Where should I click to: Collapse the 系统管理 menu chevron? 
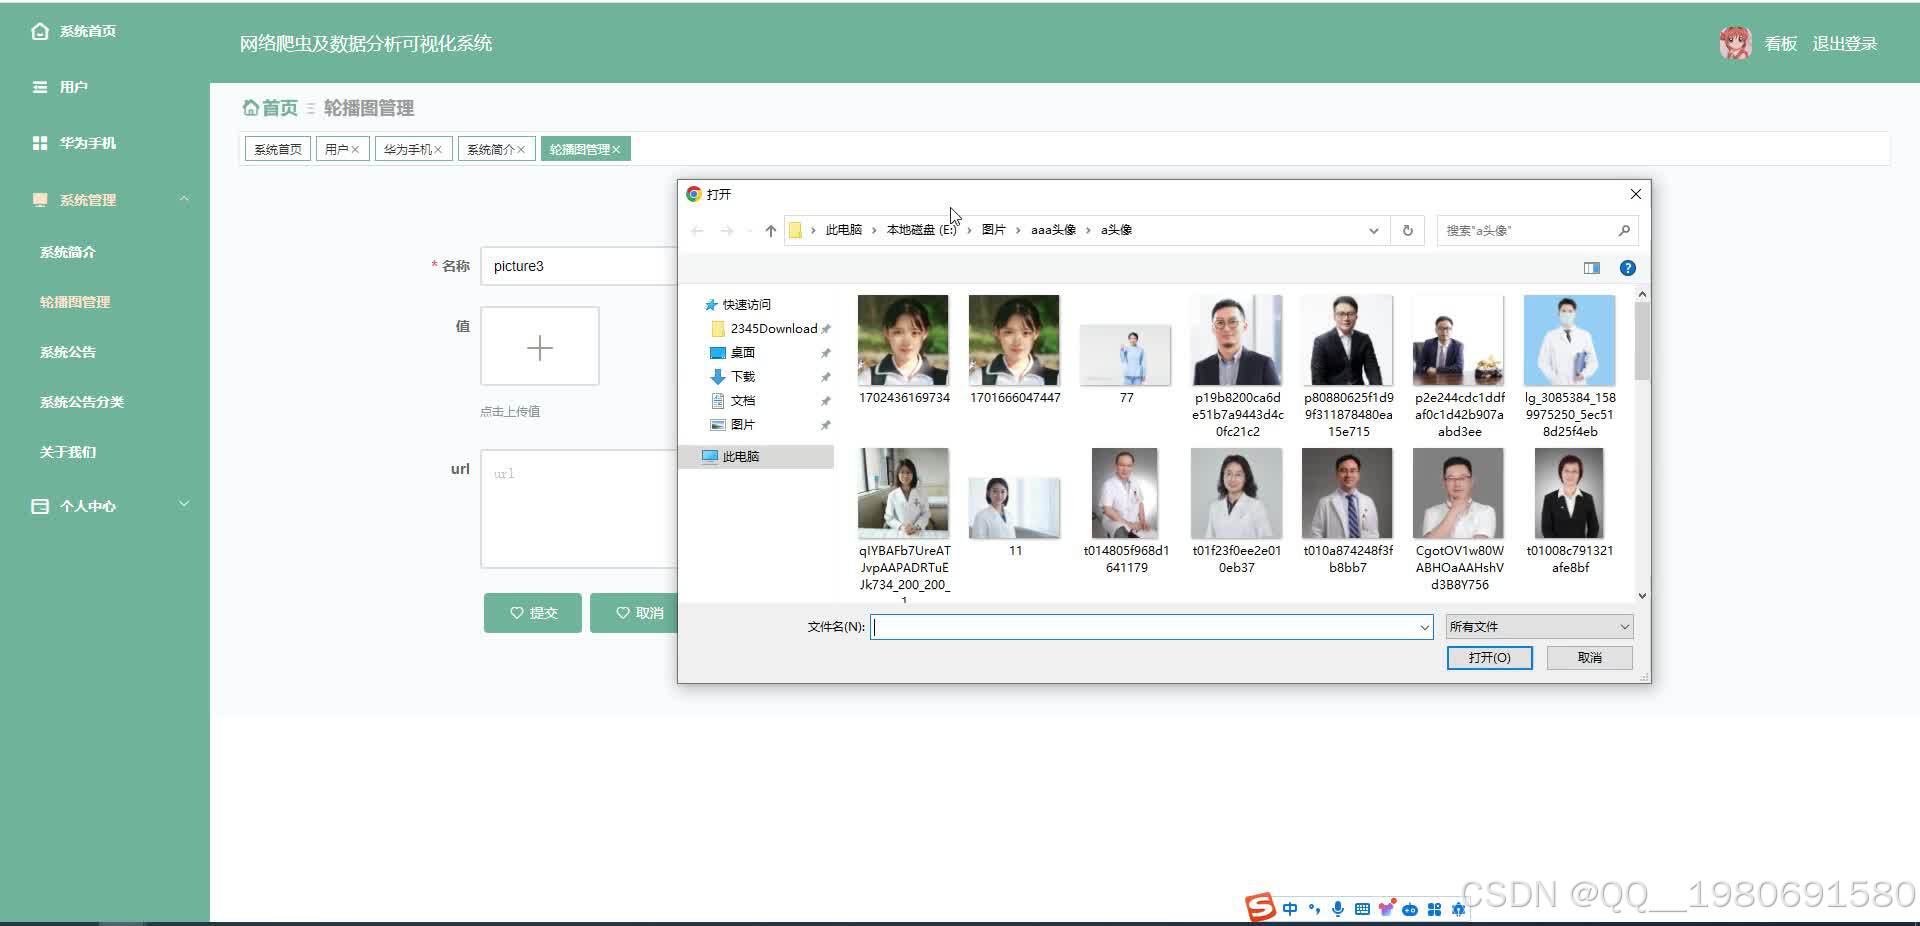click(184, 199)
